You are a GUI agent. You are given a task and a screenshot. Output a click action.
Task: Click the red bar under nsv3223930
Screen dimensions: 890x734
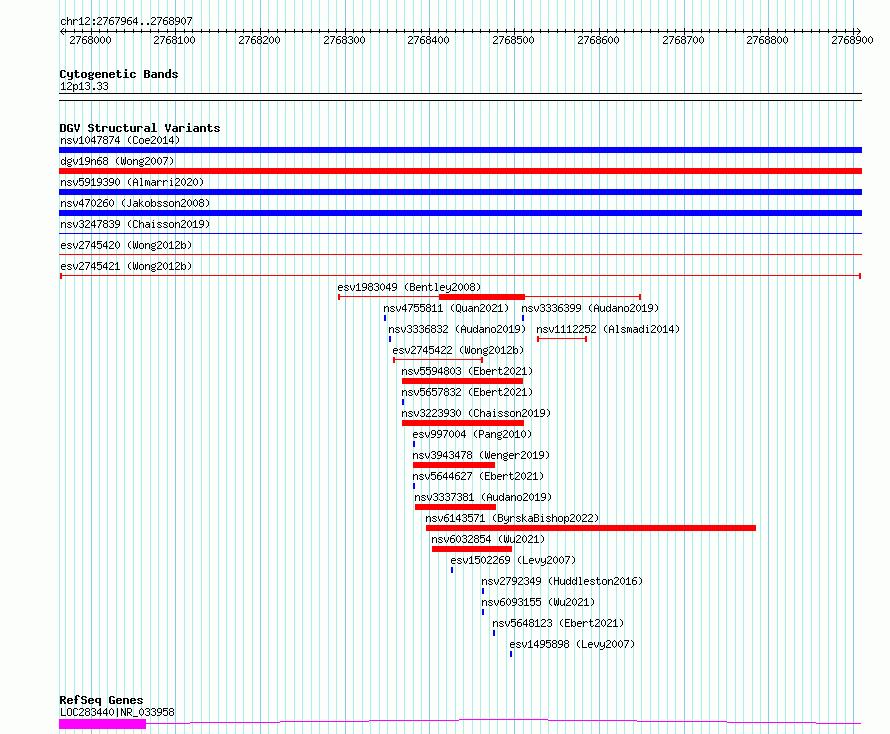click(463, 423)
